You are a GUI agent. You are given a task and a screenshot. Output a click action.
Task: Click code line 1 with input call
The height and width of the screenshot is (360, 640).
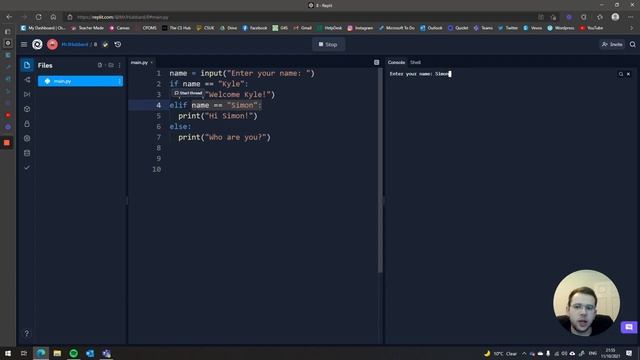coord(242,73)
